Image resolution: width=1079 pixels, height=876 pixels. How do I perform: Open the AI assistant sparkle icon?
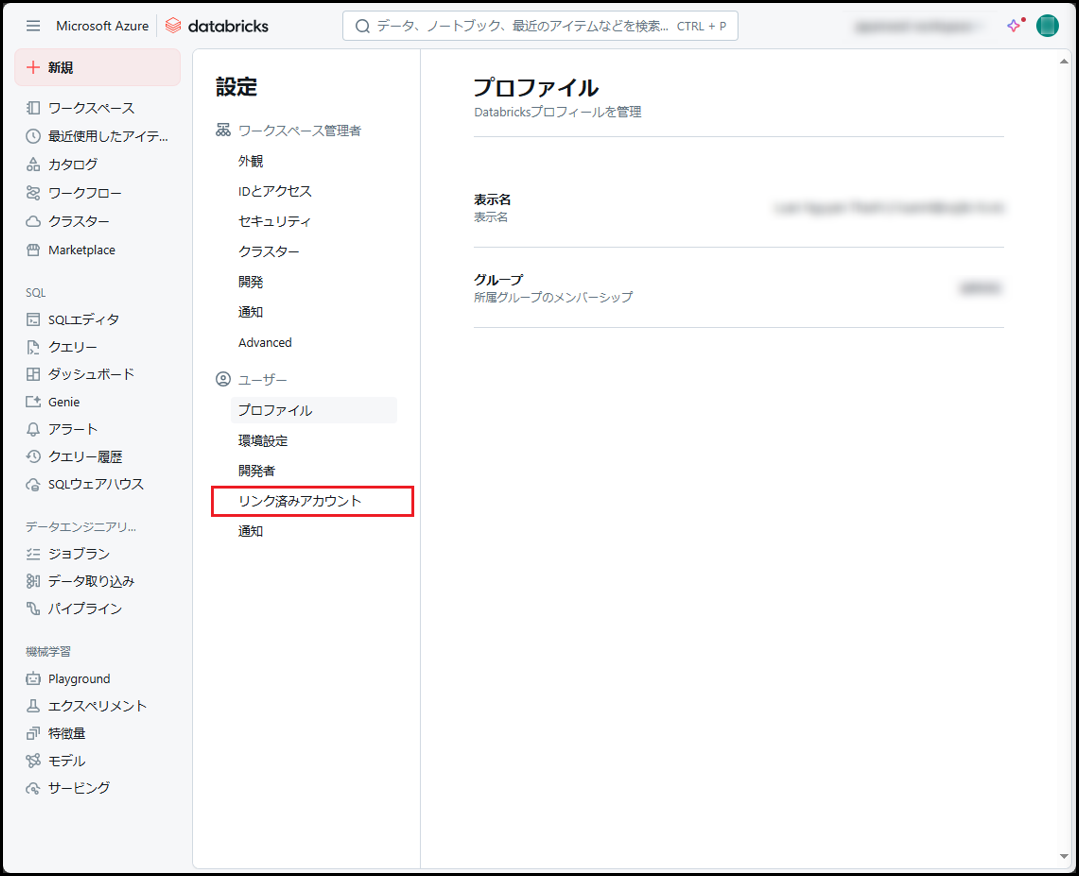pyautogui.click(x=1015, y=26)
